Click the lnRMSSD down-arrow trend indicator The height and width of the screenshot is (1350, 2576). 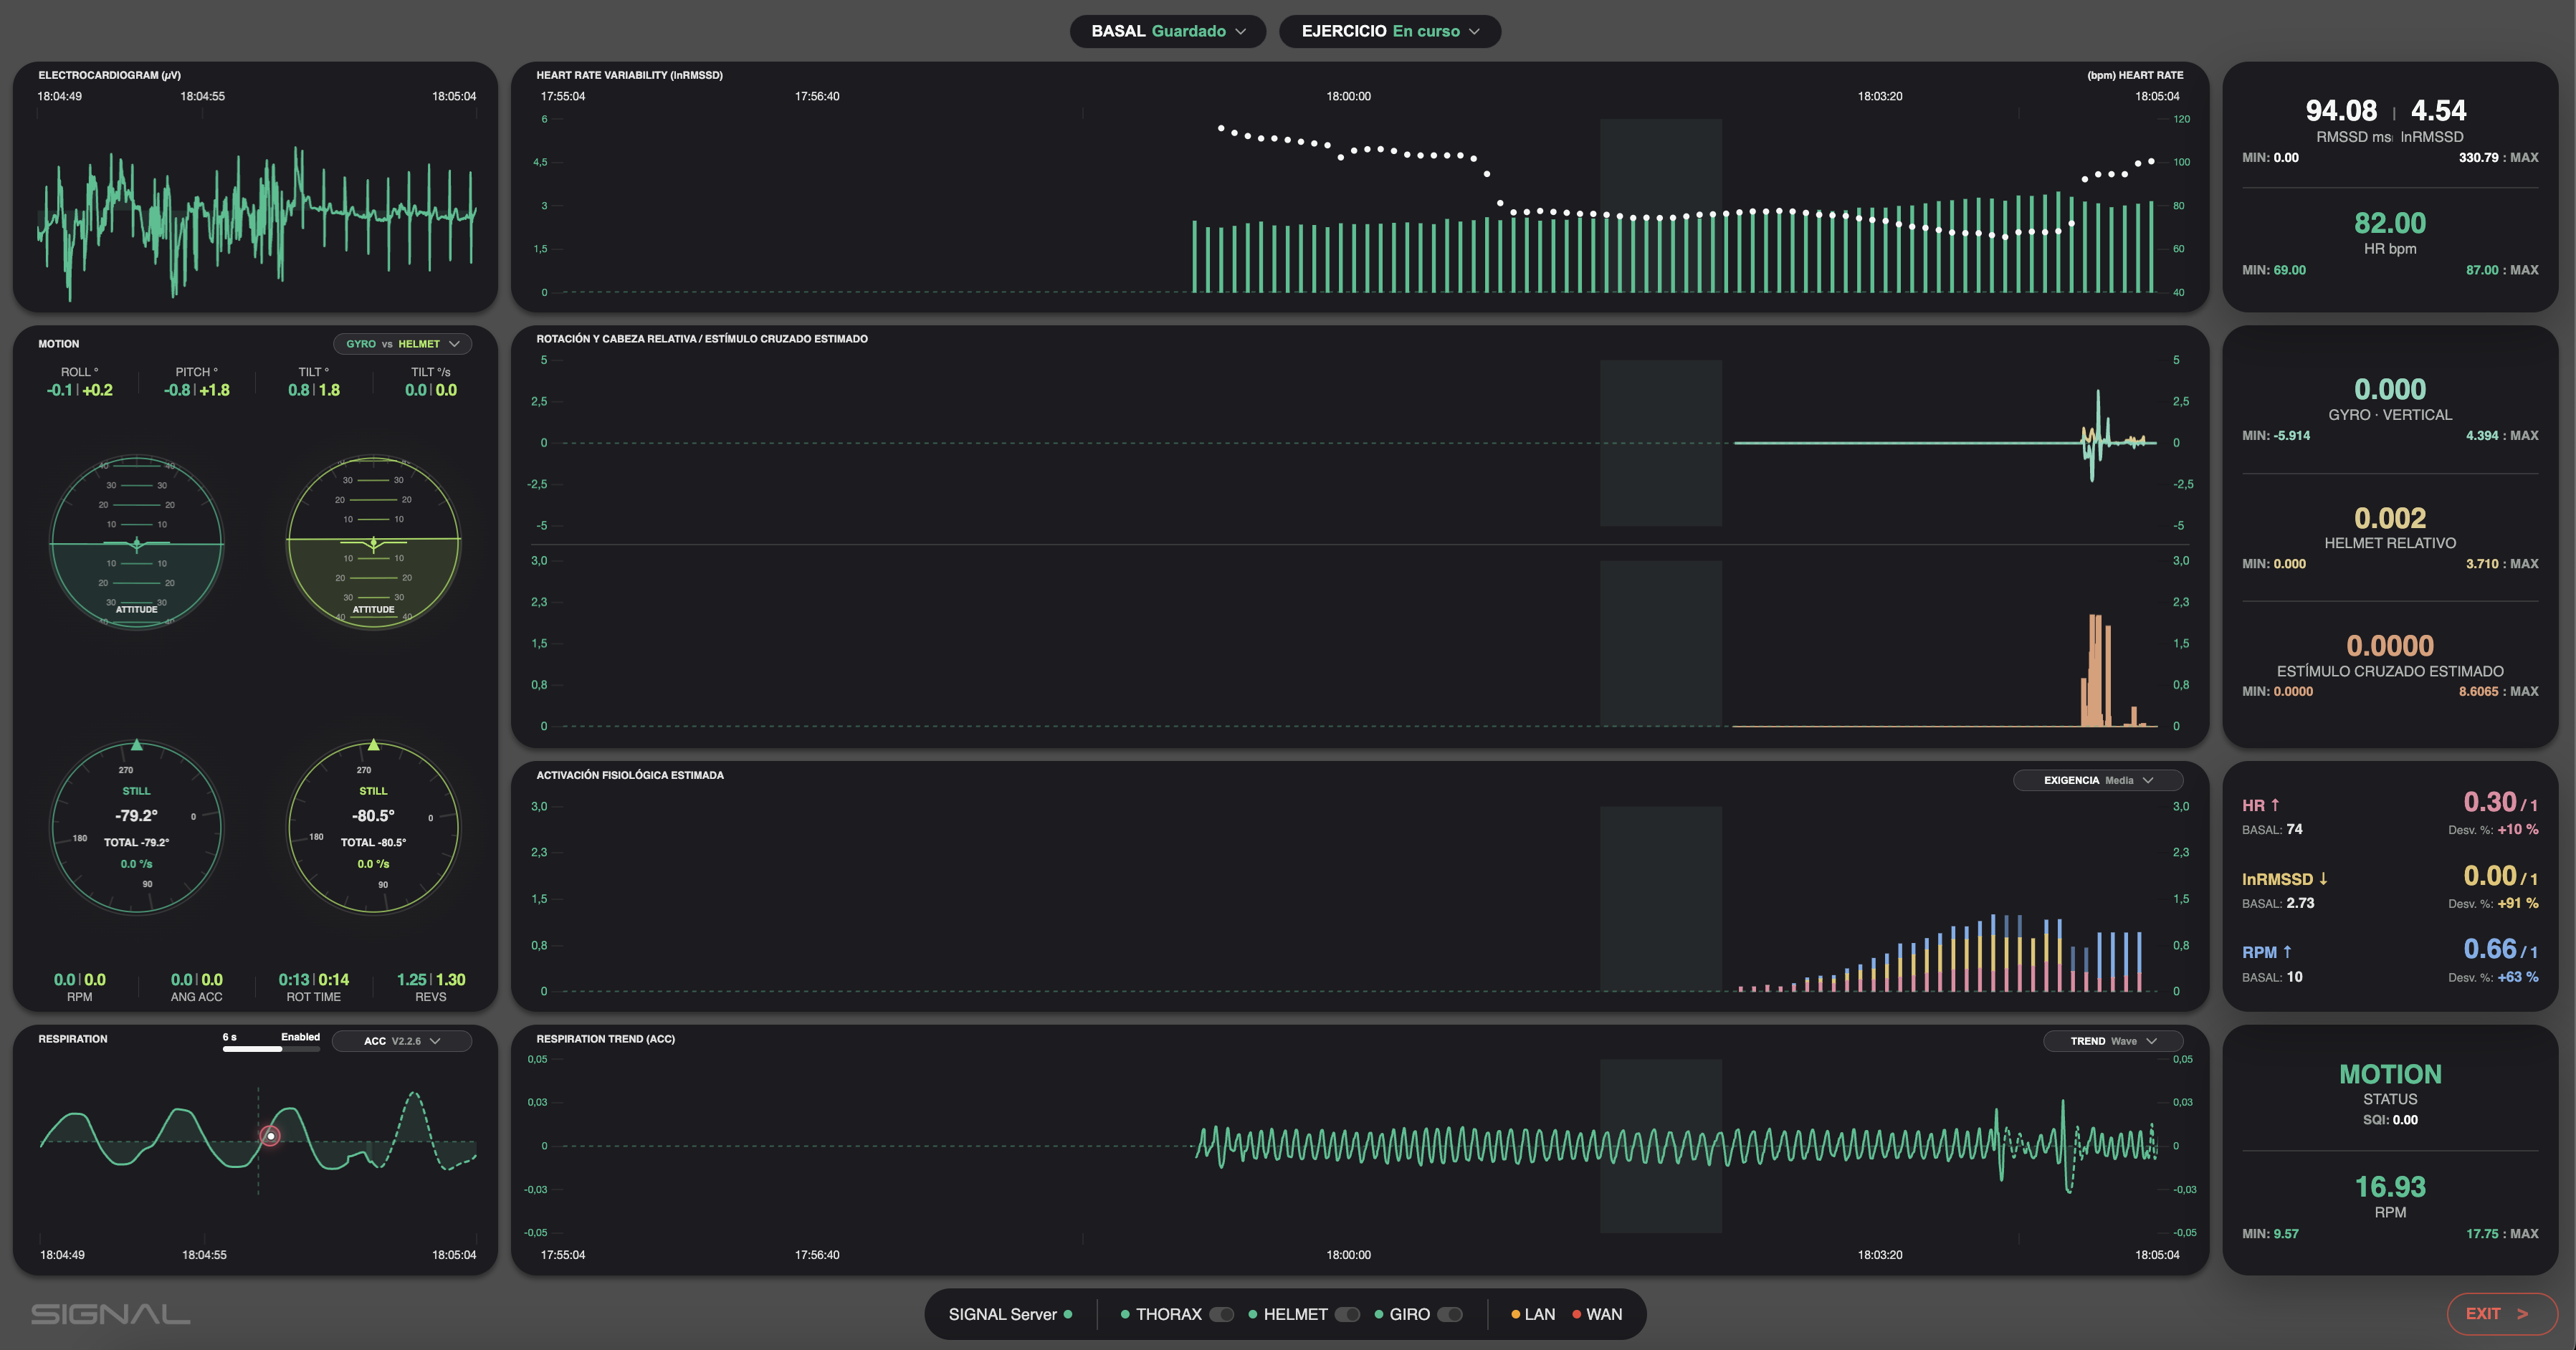[x=2323, y=878]
